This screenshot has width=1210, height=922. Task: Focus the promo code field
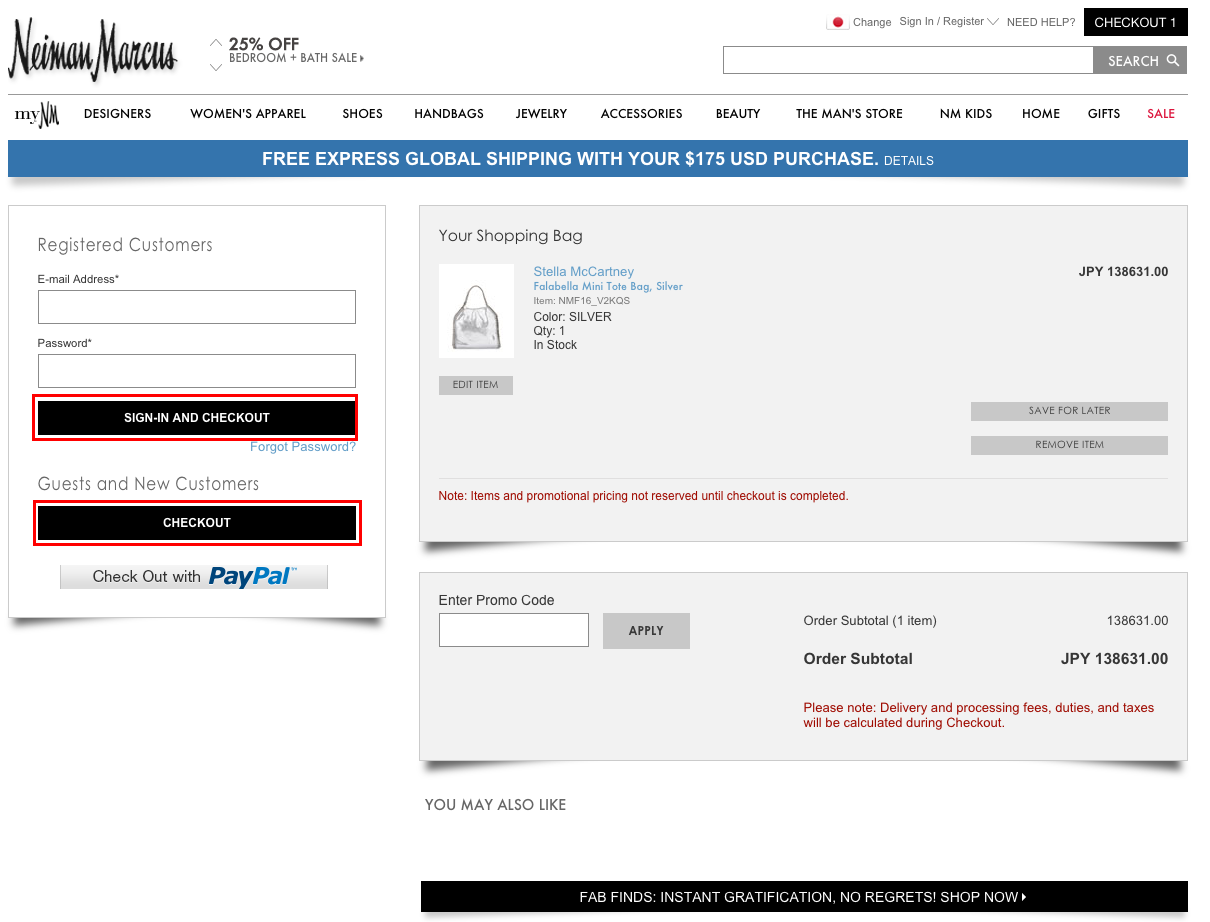coord(514,630)
